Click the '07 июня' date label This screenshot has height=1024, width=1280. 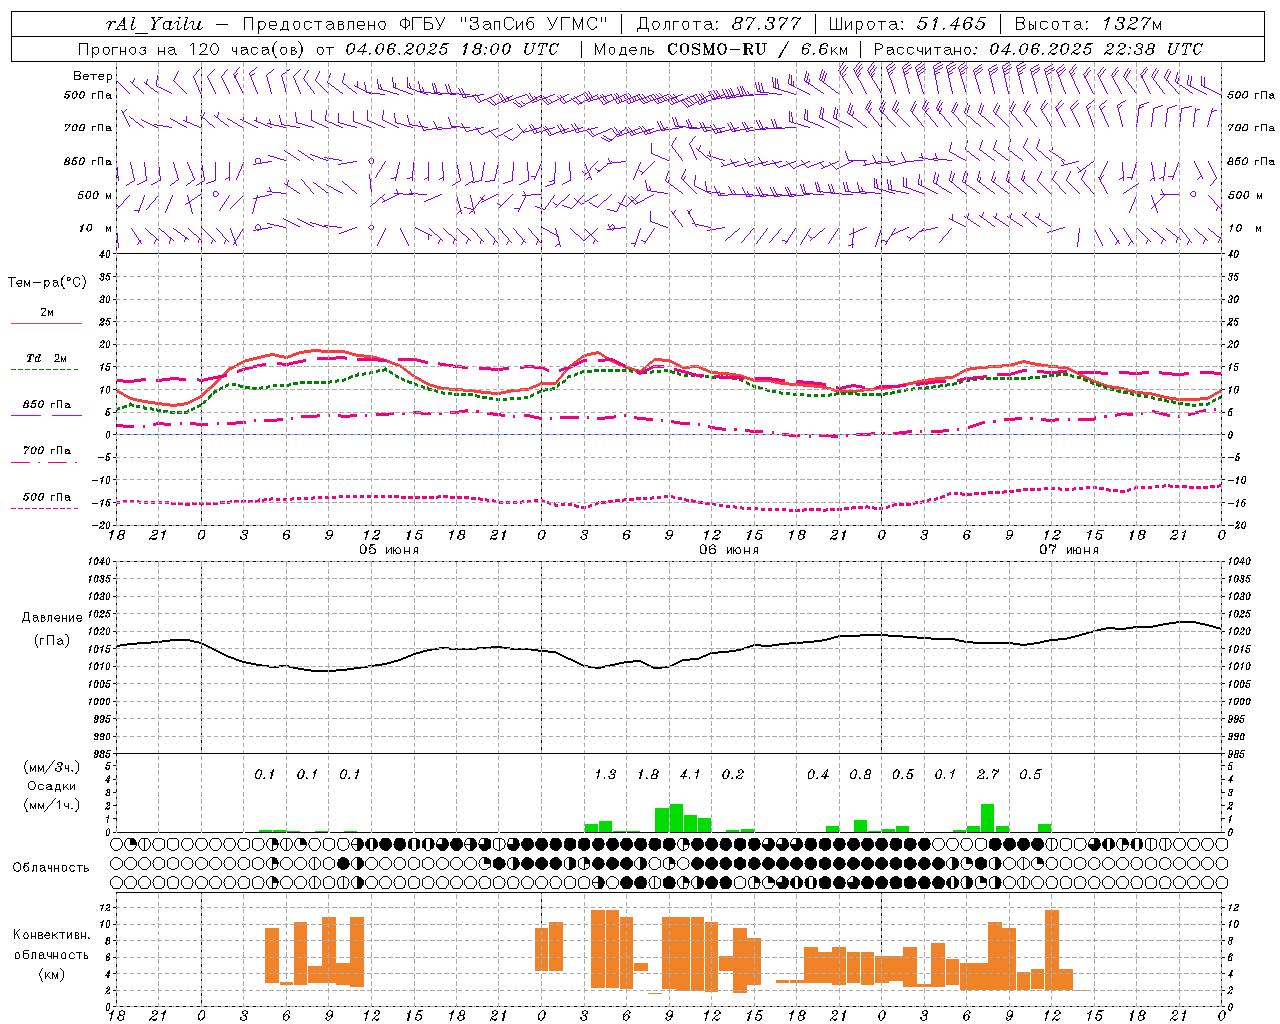[1069, 550]
